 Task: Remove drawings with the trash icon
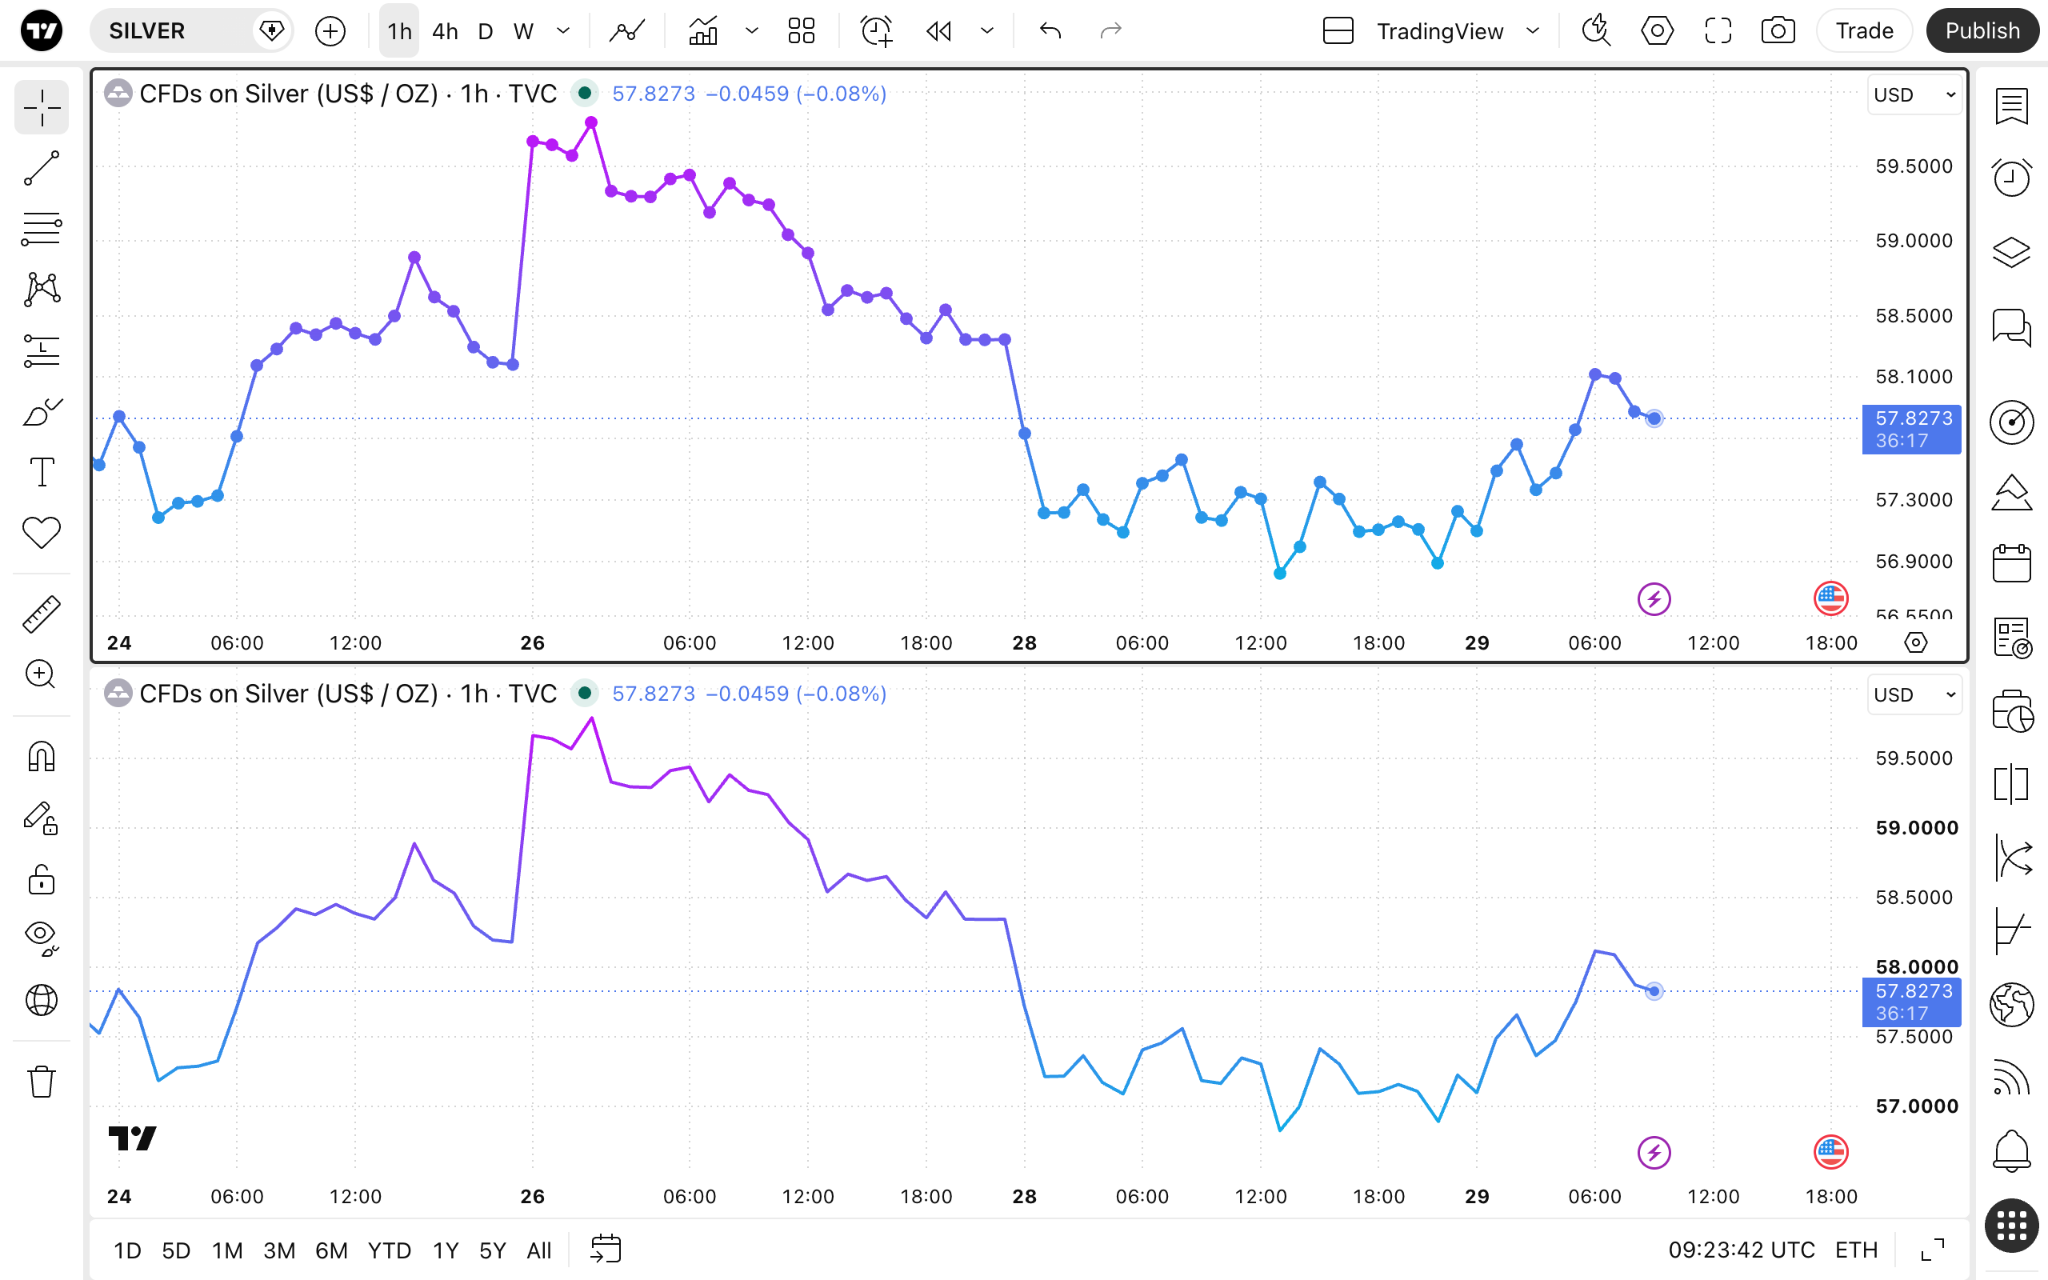point(42,1081)
